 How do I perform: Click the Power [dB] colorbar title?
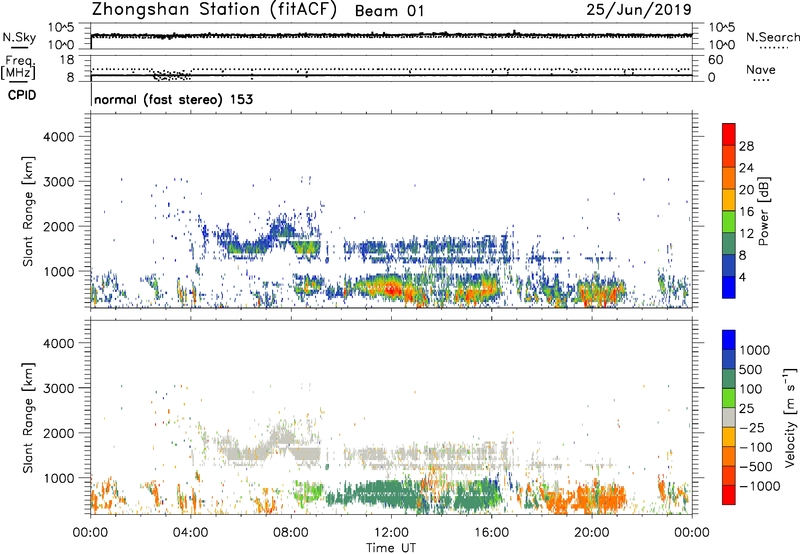(764, 211)
